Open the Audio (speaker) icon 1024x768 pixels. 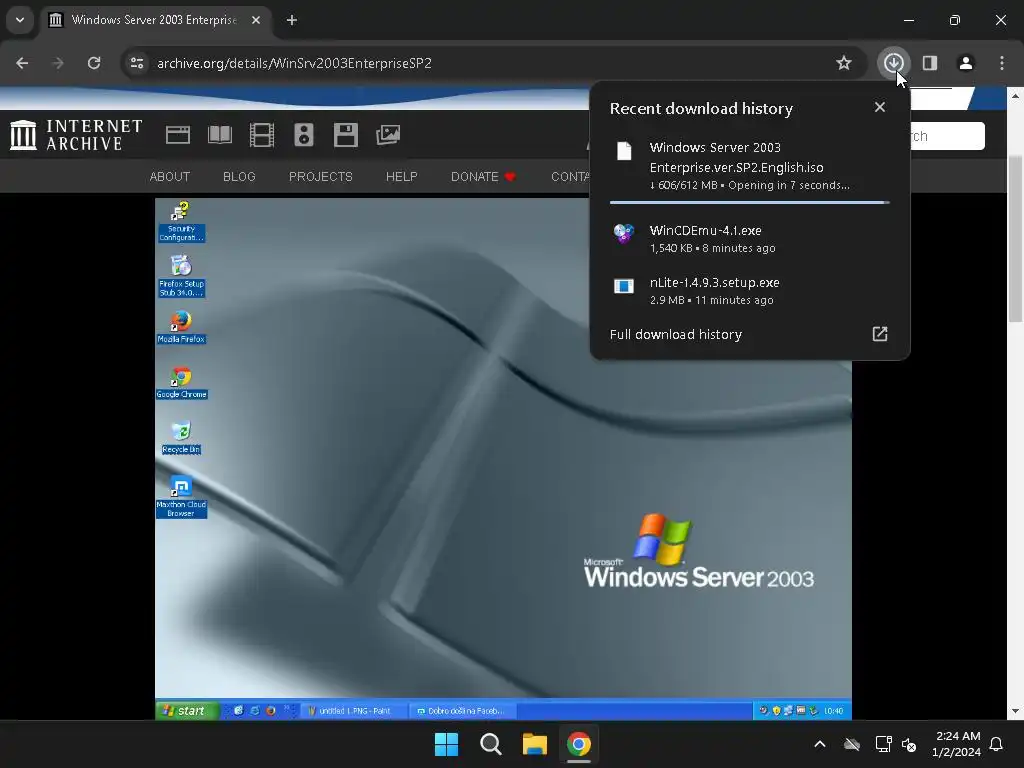point(304,135)
